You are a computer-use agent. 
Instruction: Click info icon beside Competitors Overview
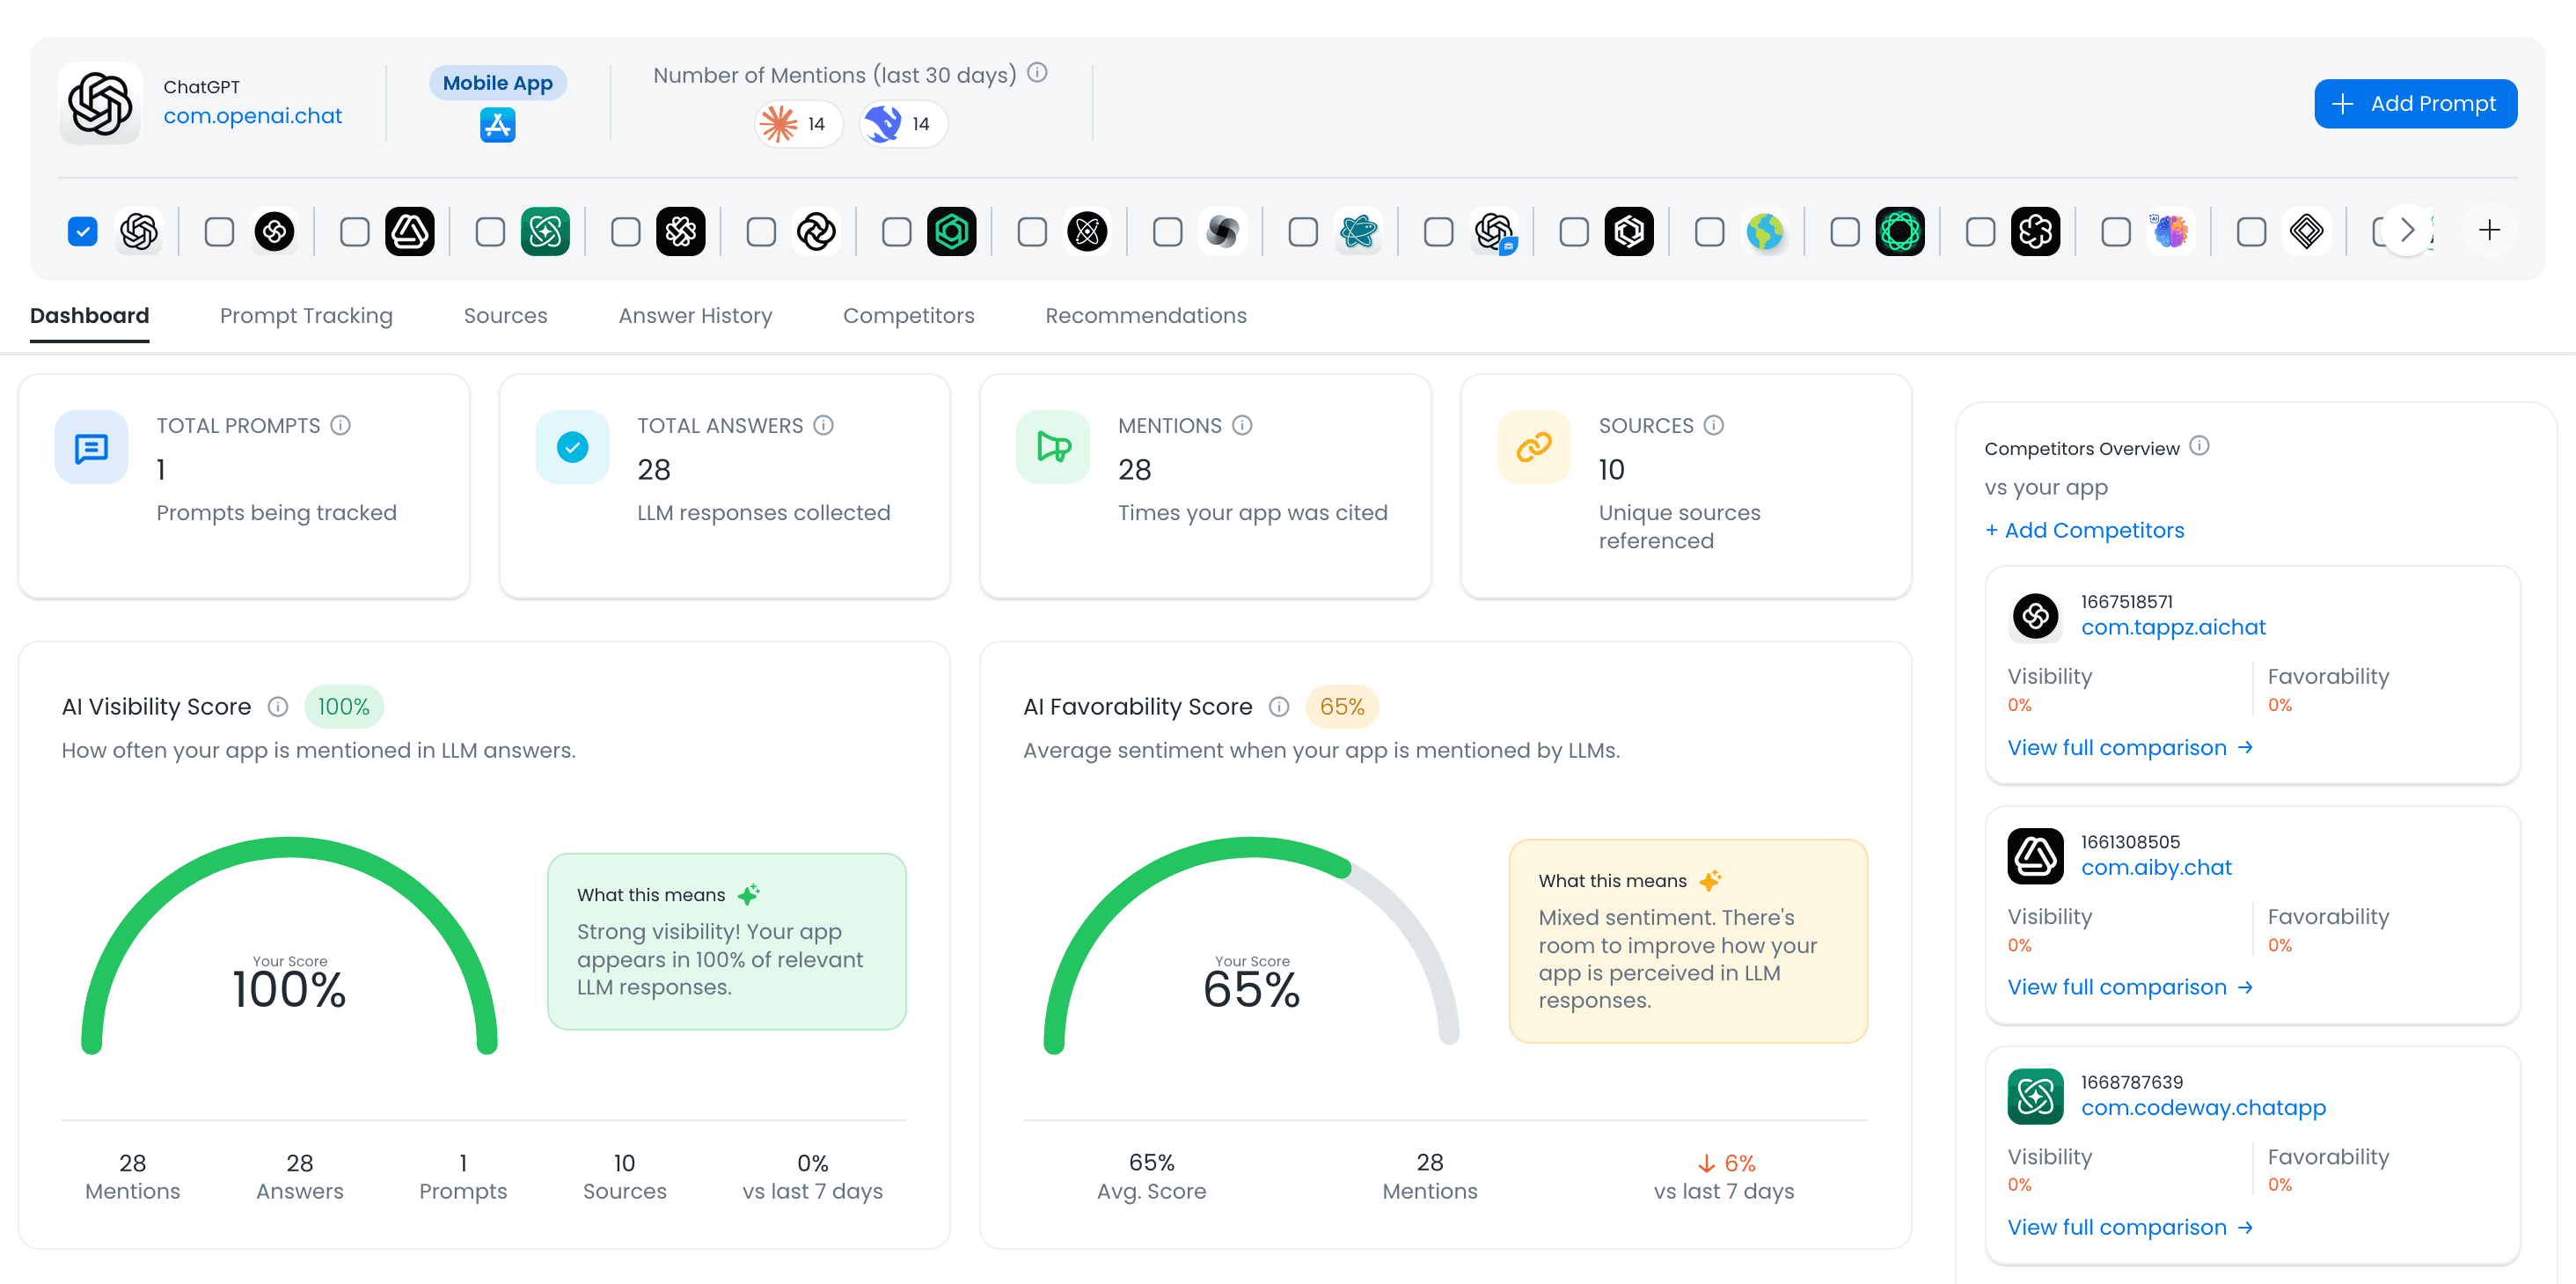(2199, 446)
